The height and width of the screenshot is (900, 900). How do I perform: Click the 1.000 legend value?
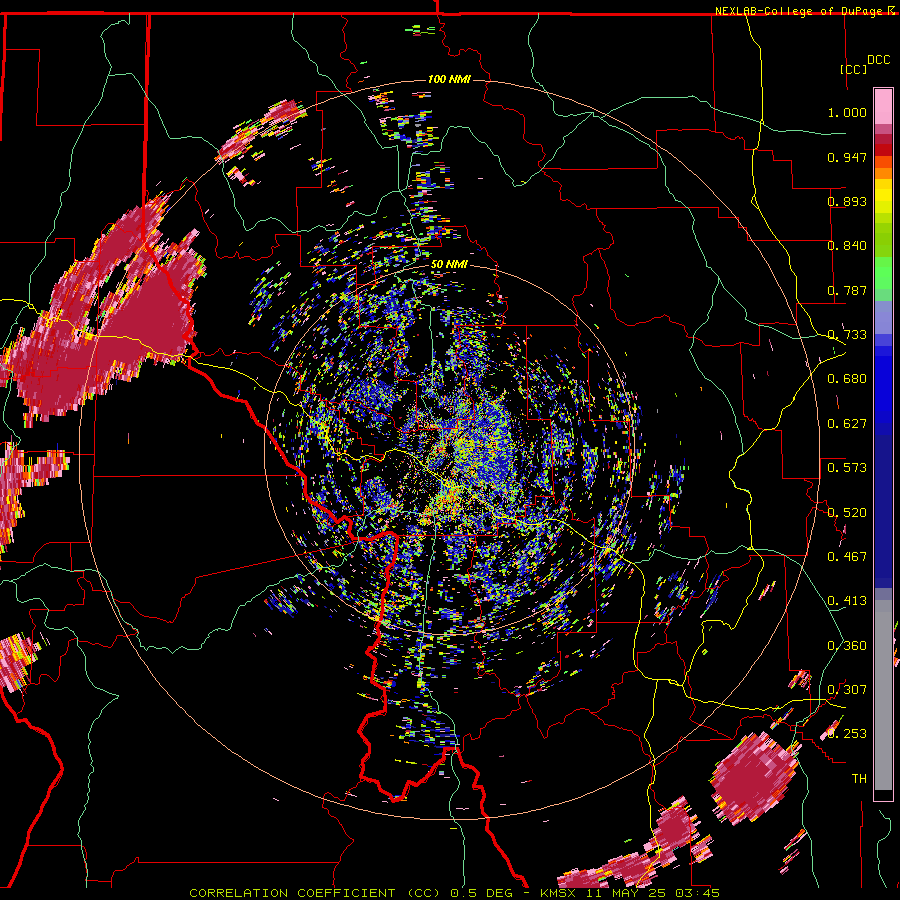coord(847,112)
